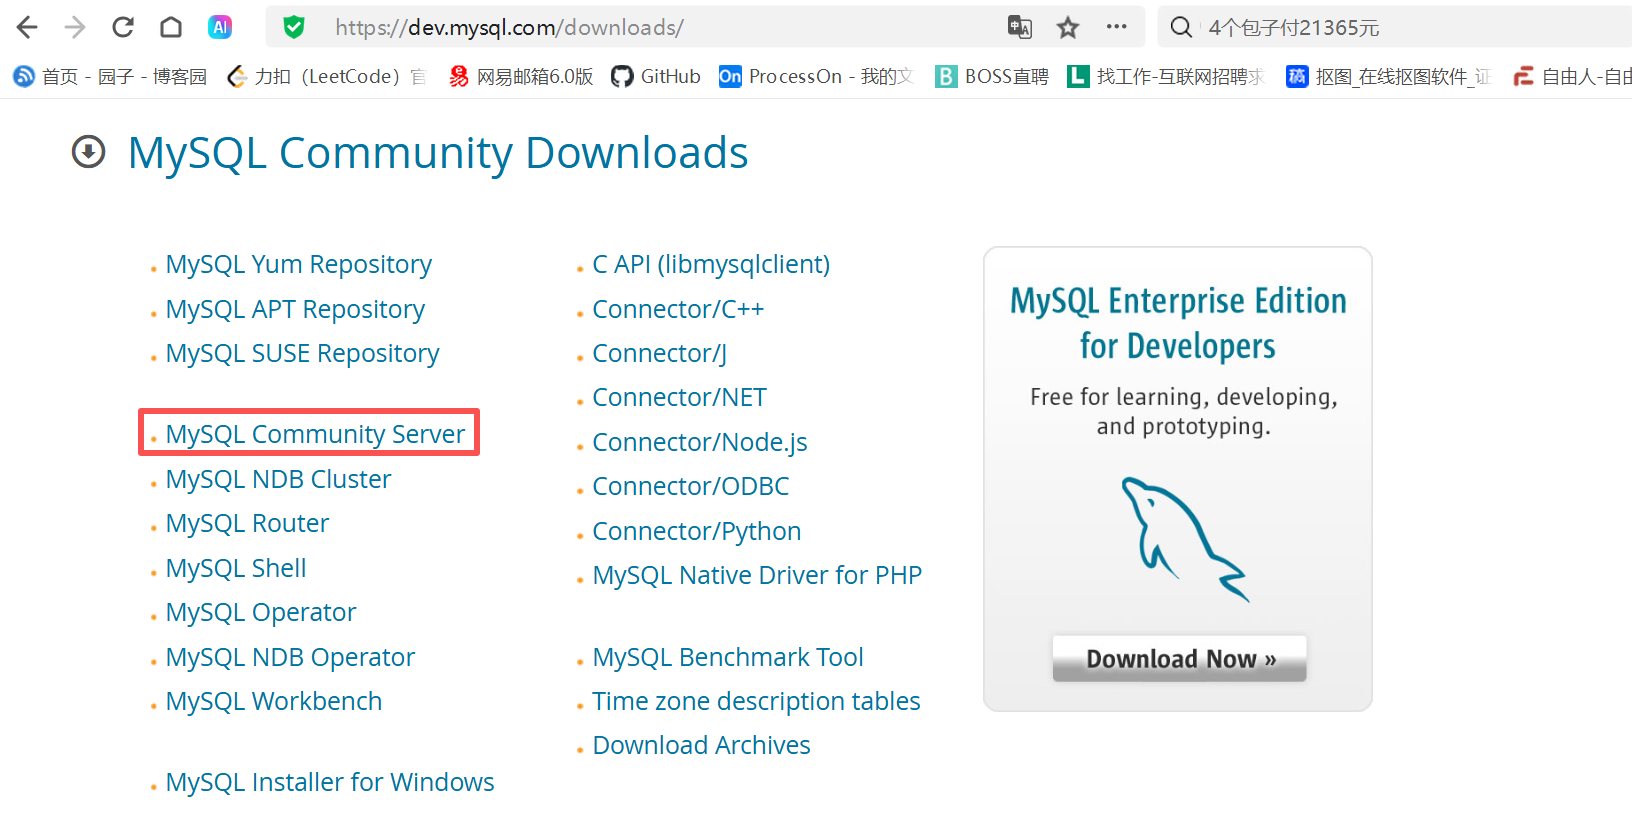Open C API (libmysqlclient)

tap(711, 264)
